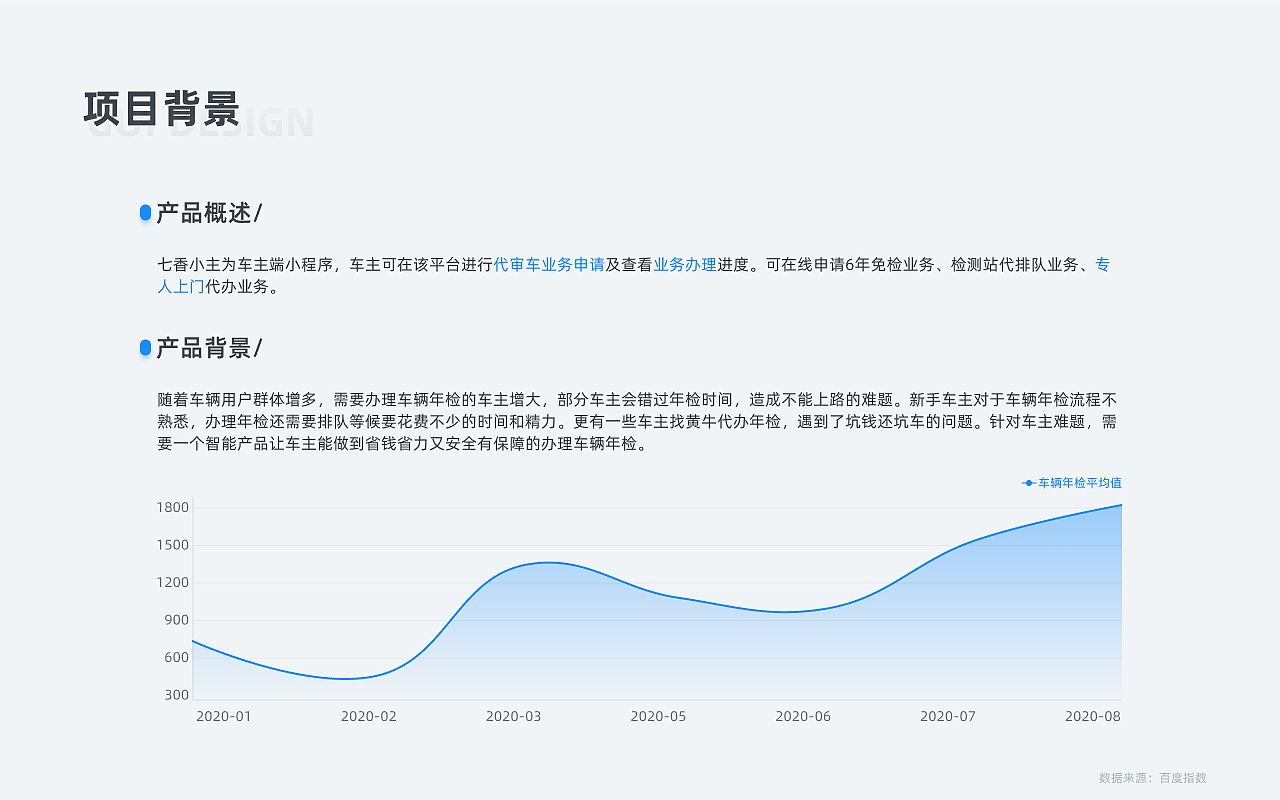Click the 数据来源：百度指数 footer text

click(1153, 778)
